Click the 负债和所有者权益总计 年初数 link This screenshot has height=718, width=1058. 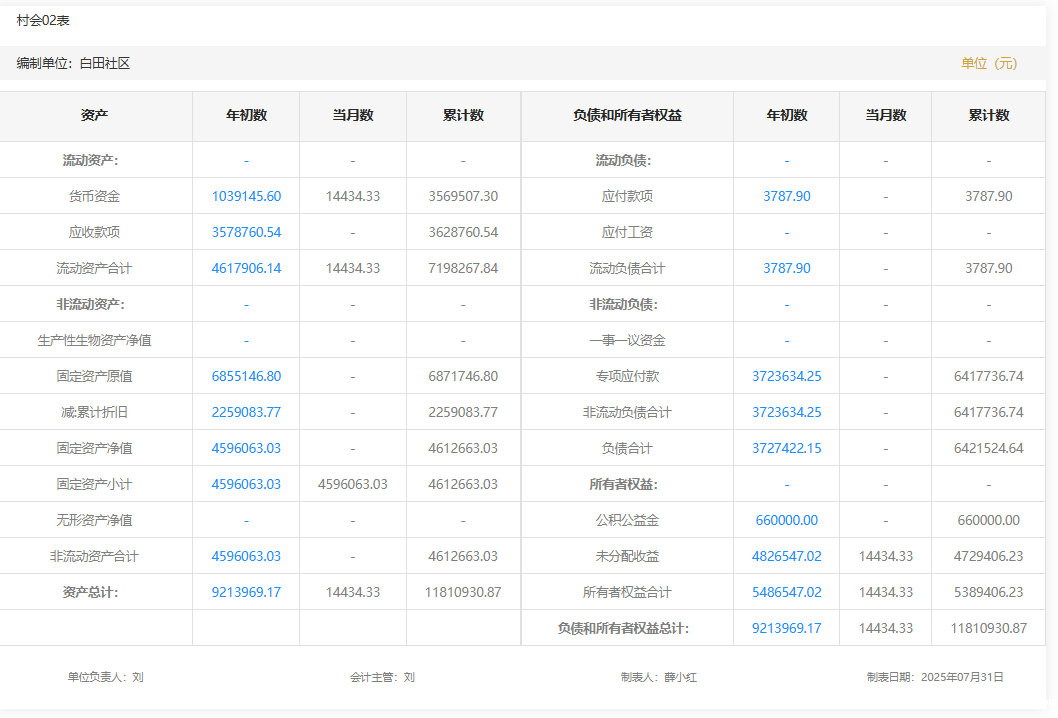click(x=786, y=628)
